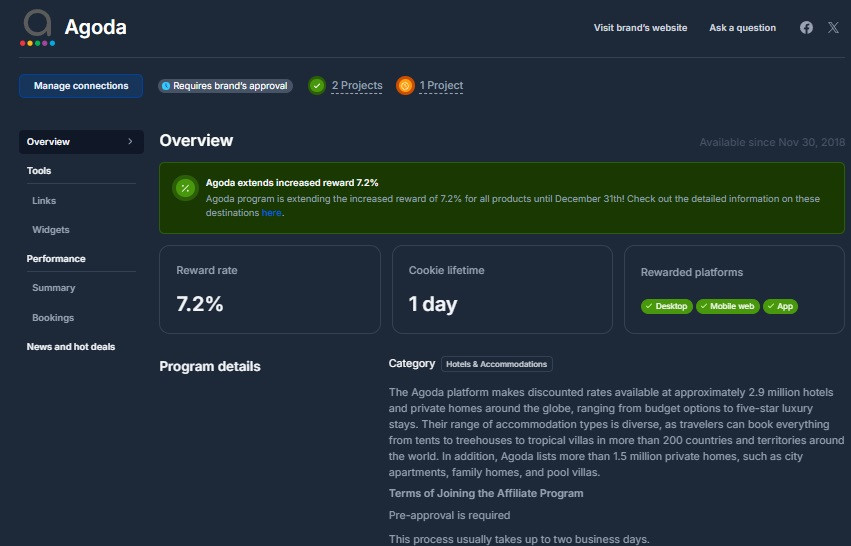Open the 1 Project pending link

point(441,86)
